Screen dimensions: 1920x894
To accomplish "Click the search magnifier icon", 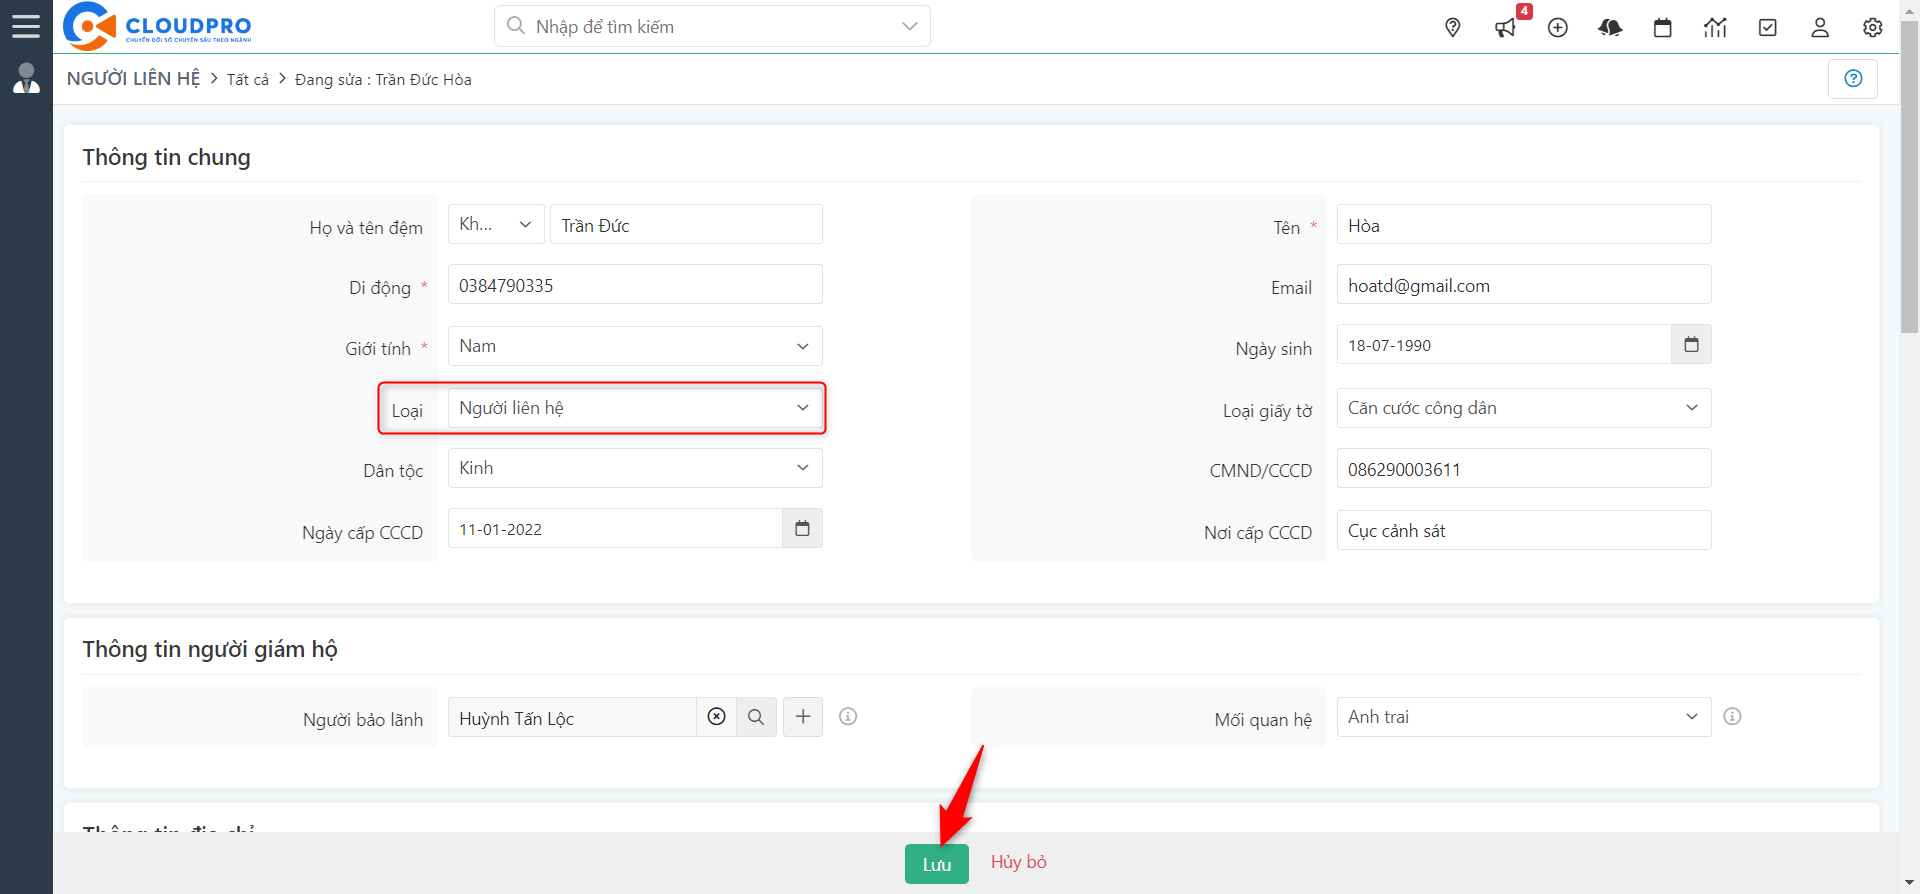I will [x=516, y=26].
